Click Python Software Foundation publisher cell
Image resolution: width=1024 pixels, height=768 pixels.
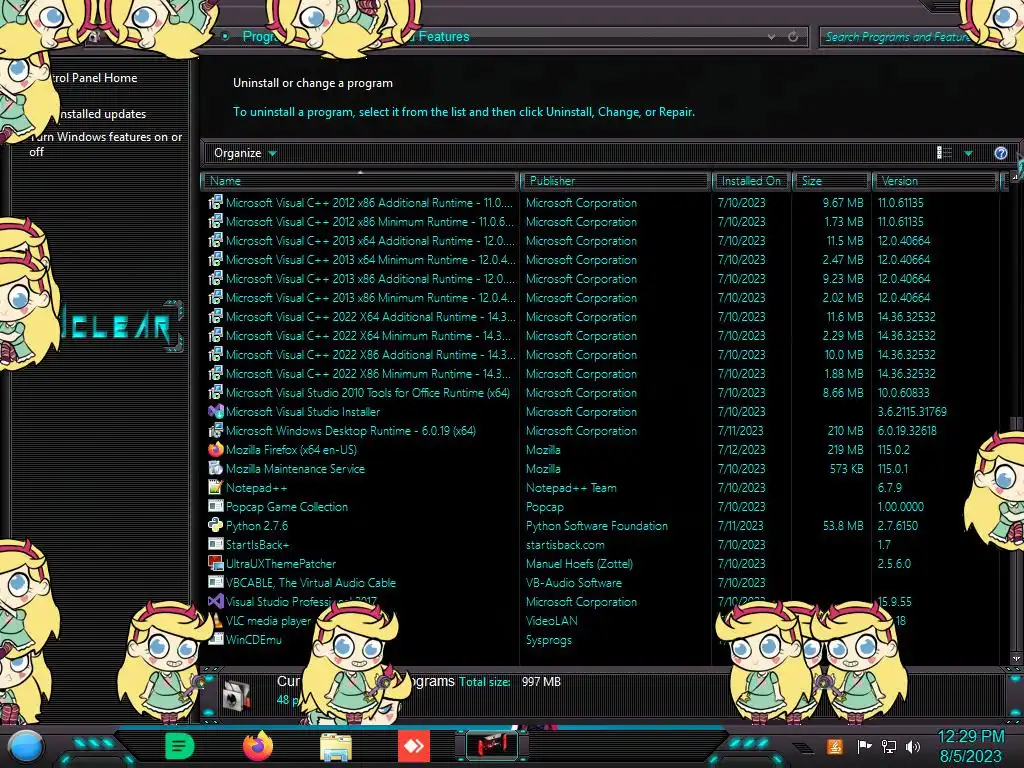(597, 525)
